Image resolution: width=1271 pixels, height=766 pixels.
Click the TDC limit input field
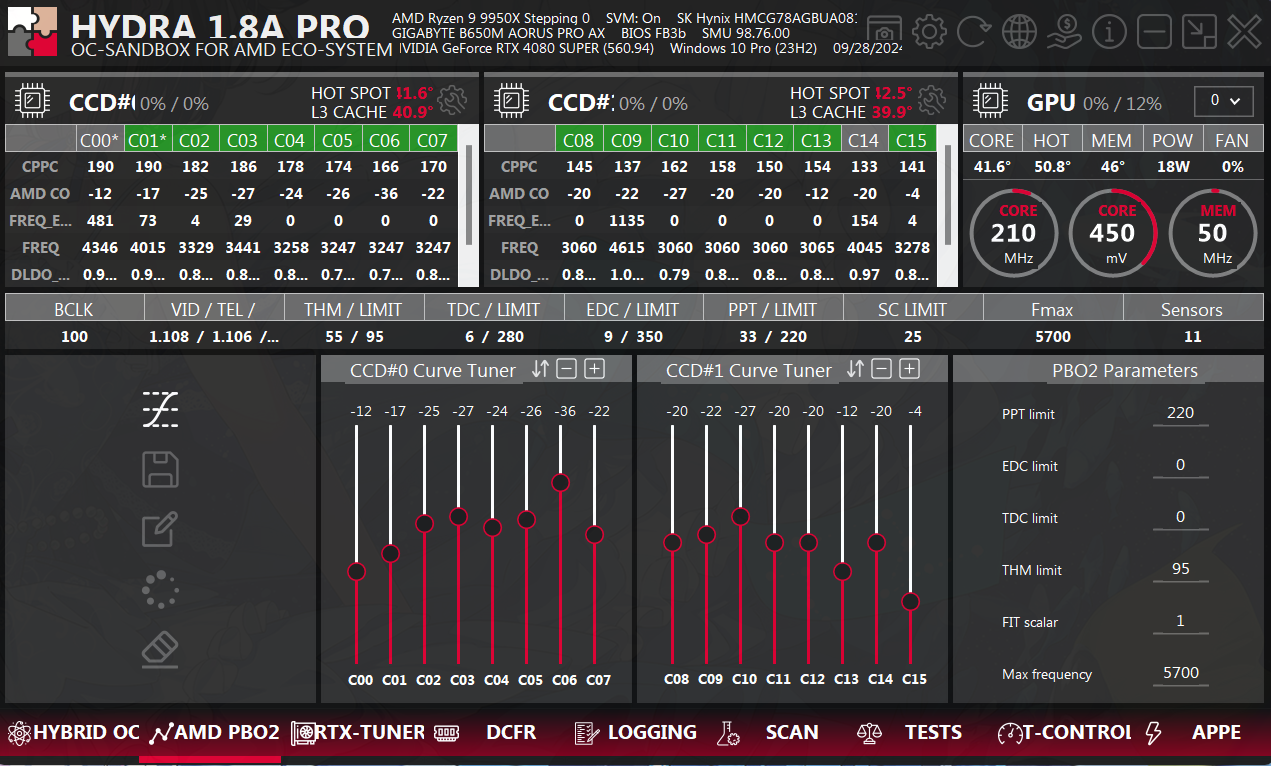[x=1180, y=517]
